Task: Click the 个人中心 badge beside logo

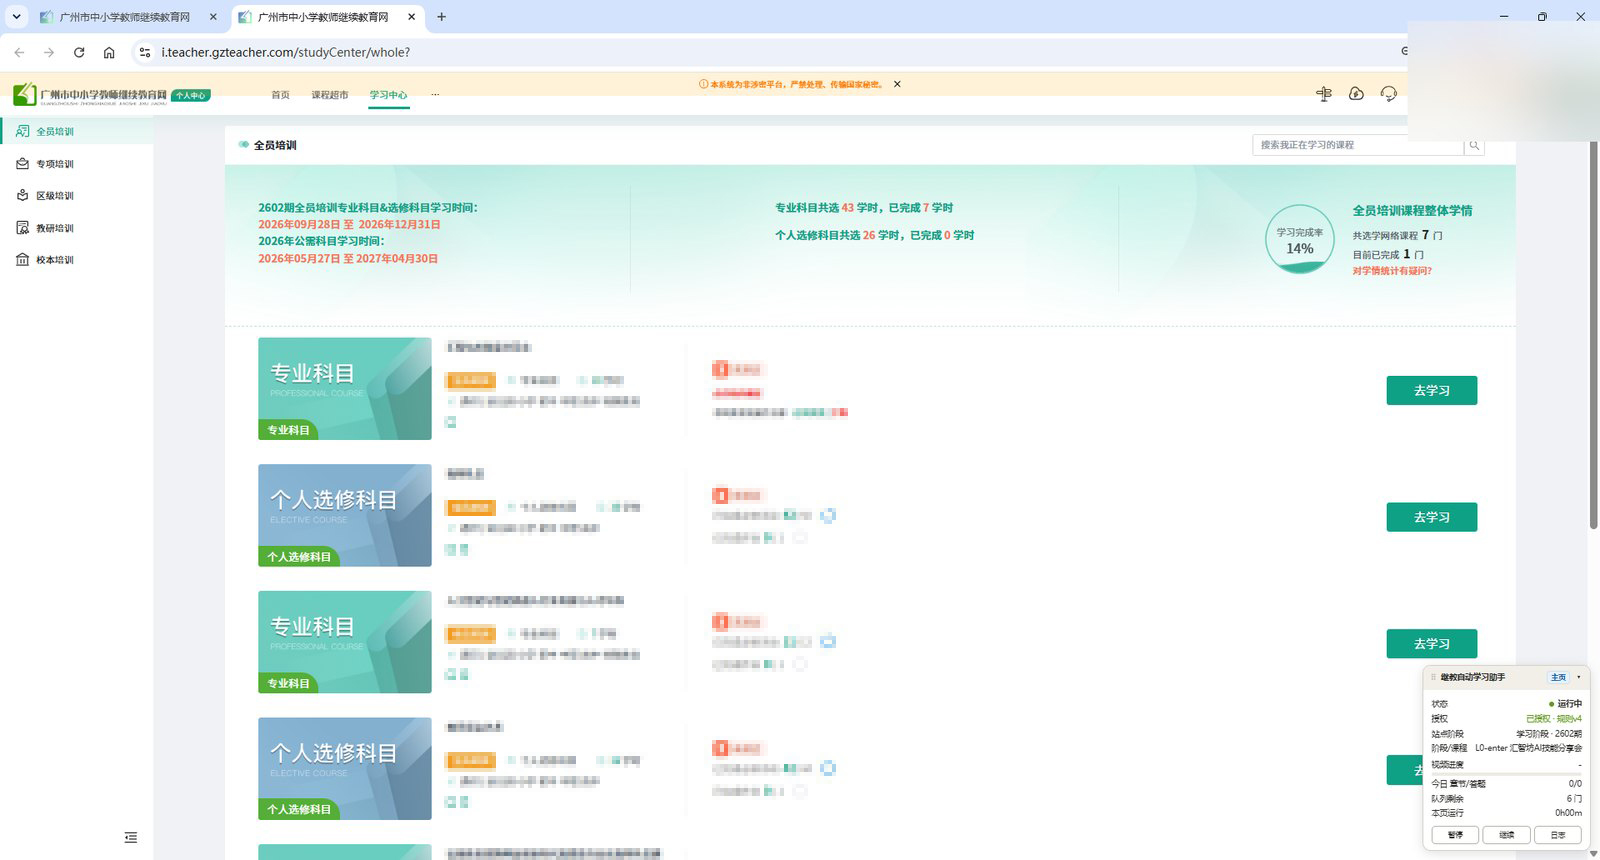Action: point(190,96)
